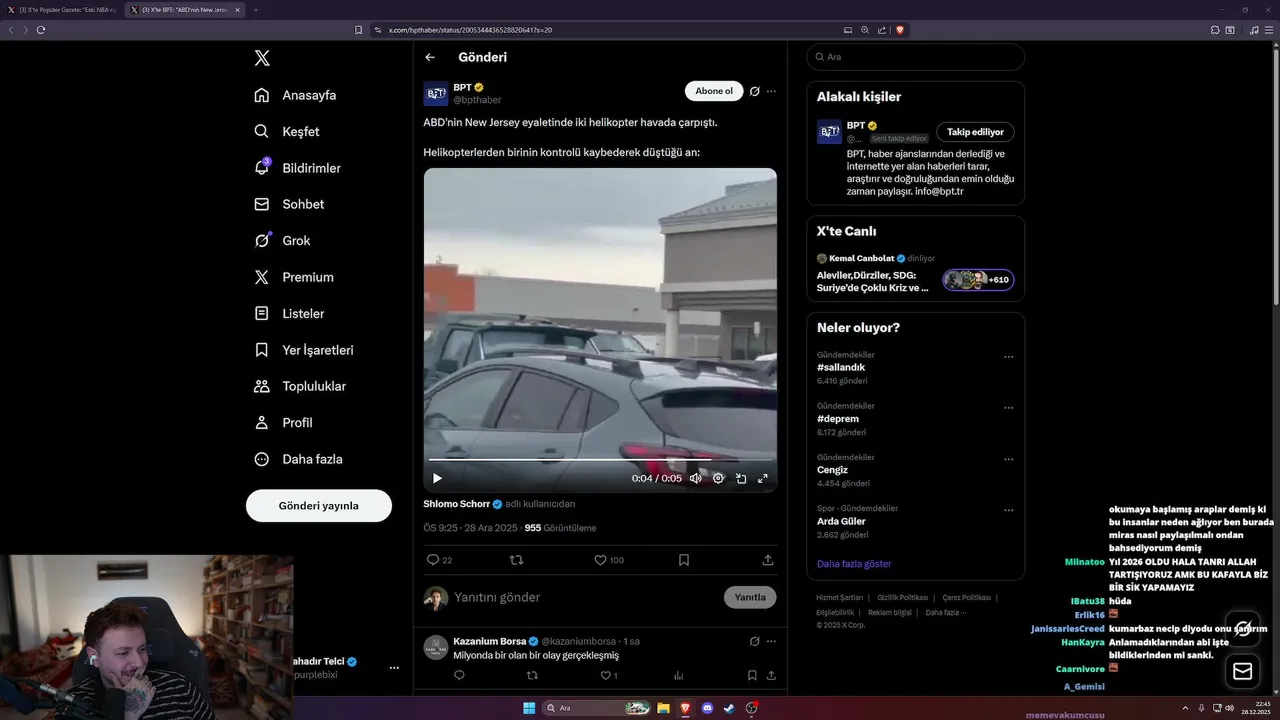The height and width of the screenshot is (720, 1280).
Task: Open options for #deprem trend
Action: point(1008,408)
